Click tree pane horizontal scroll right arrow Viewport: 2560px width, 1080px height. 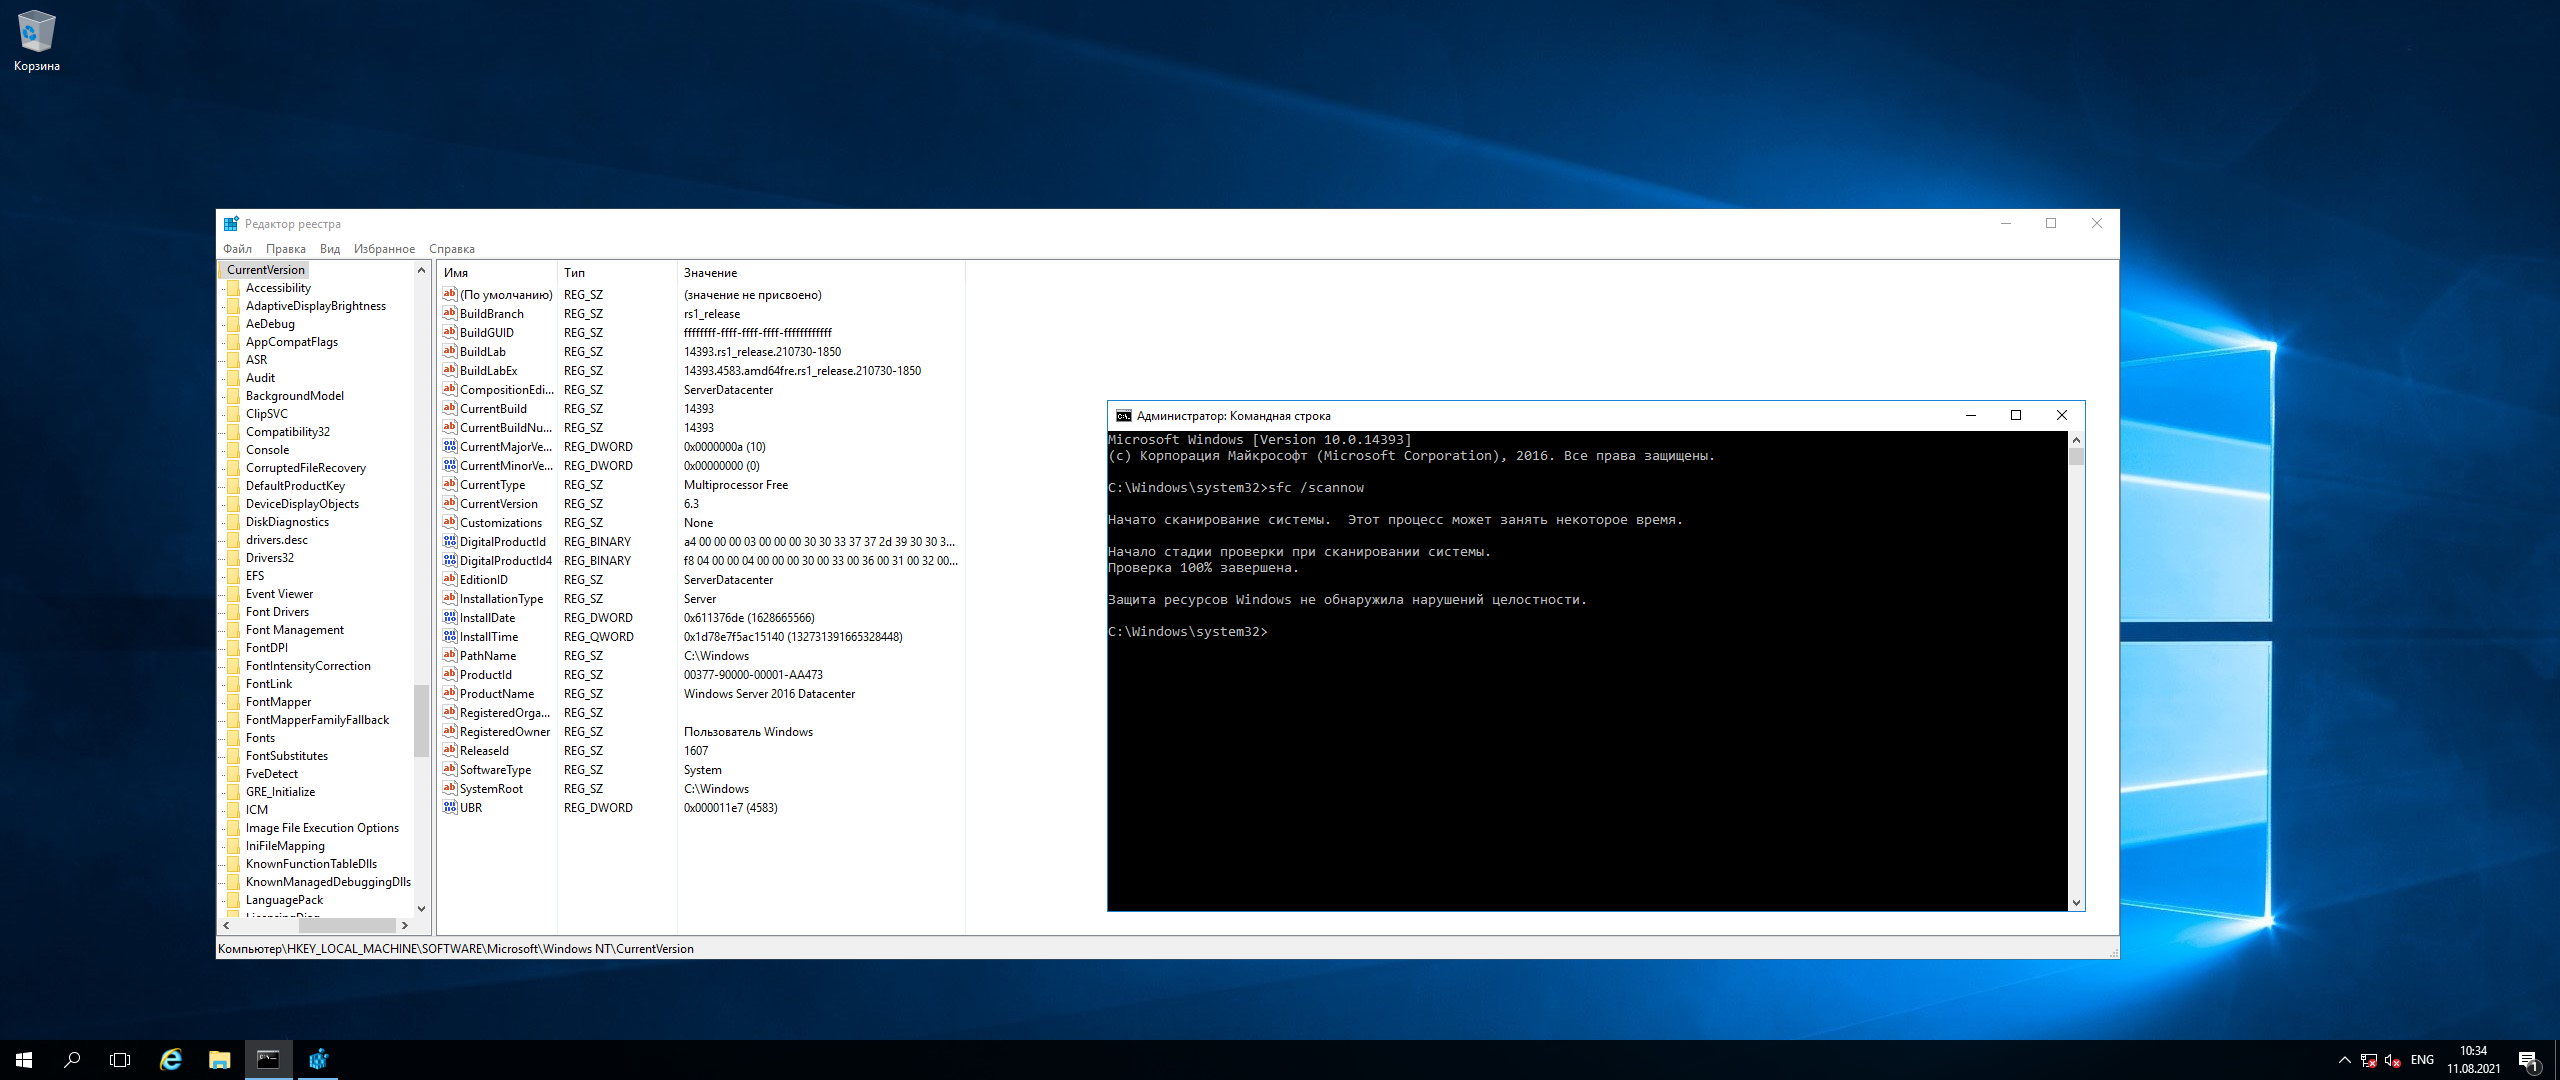(x=404, y=926)
